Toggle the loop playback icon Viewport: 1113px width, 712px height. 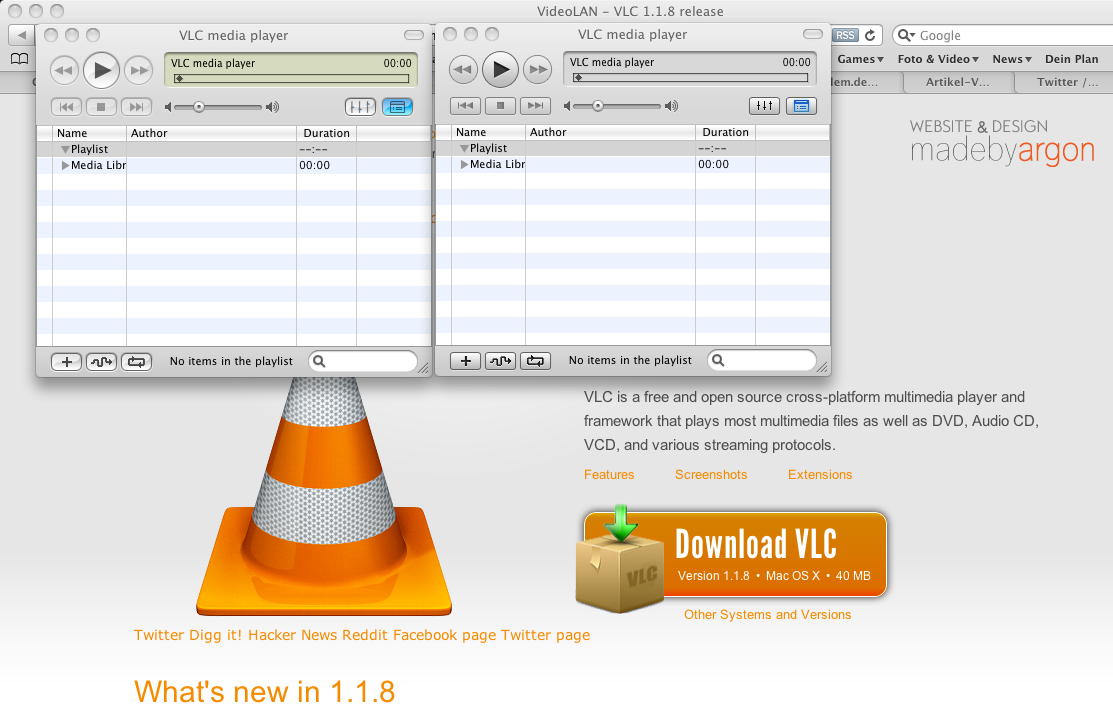pyautogui.click(x=535, y=360)
